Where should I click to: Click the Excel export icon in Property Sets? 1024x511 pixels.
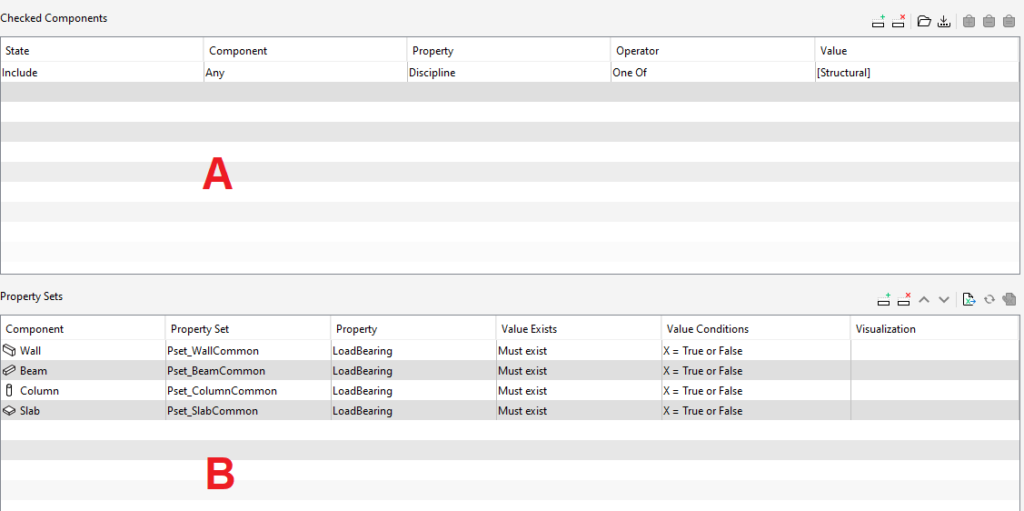coord(968,299)
